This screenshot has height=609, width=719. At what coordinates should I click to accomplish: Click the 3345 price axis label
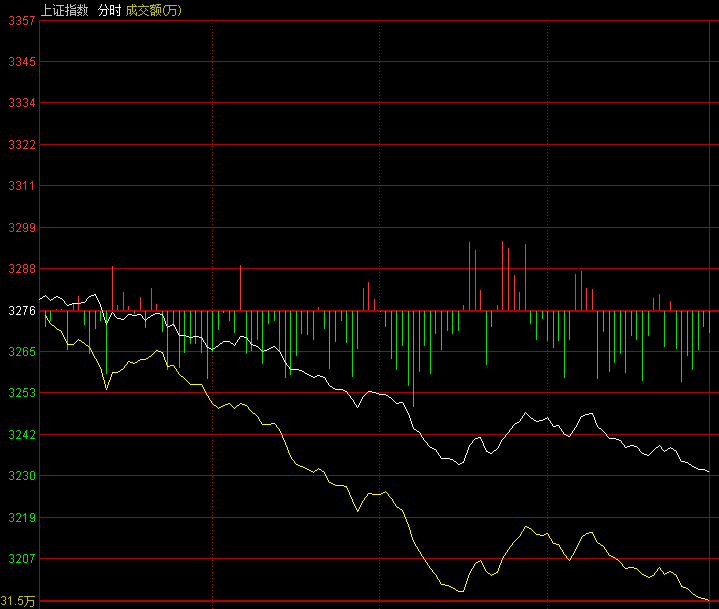[x=22, y=61]
